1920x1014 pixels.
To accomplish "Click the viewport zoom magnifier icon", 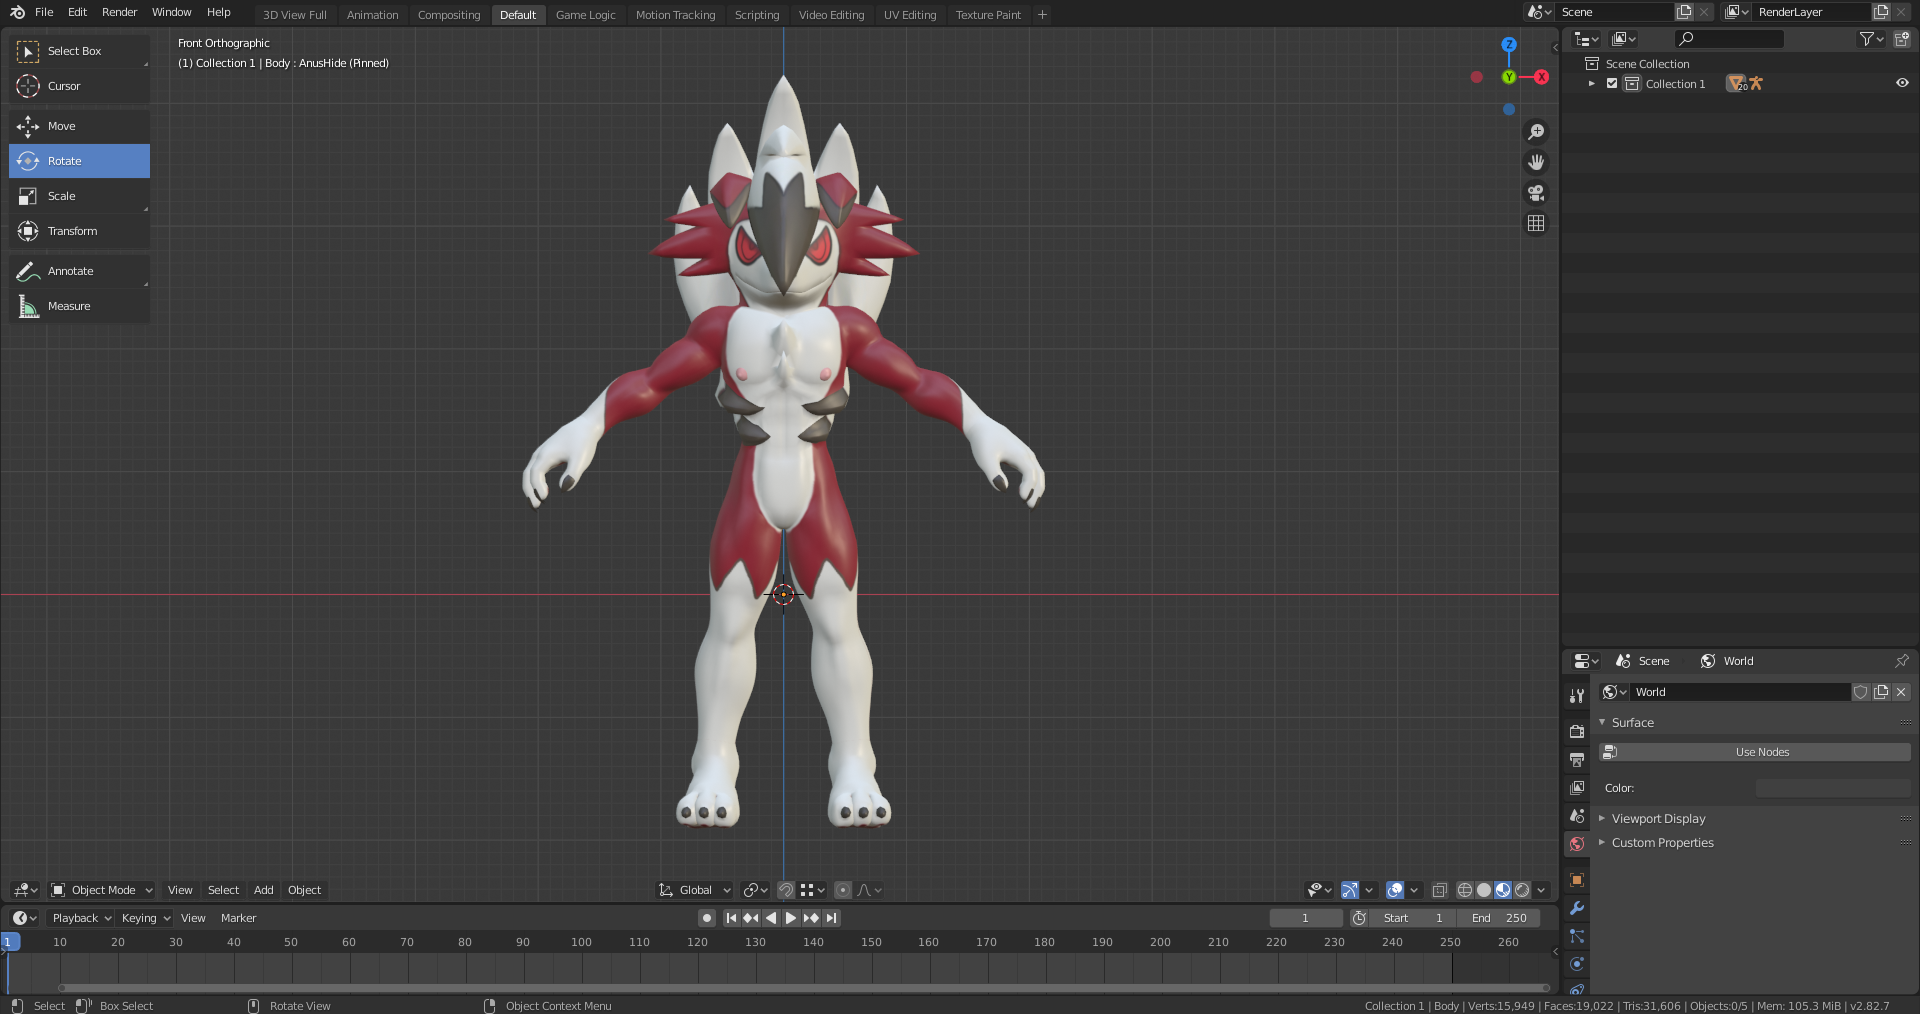I will [1536, 132].
